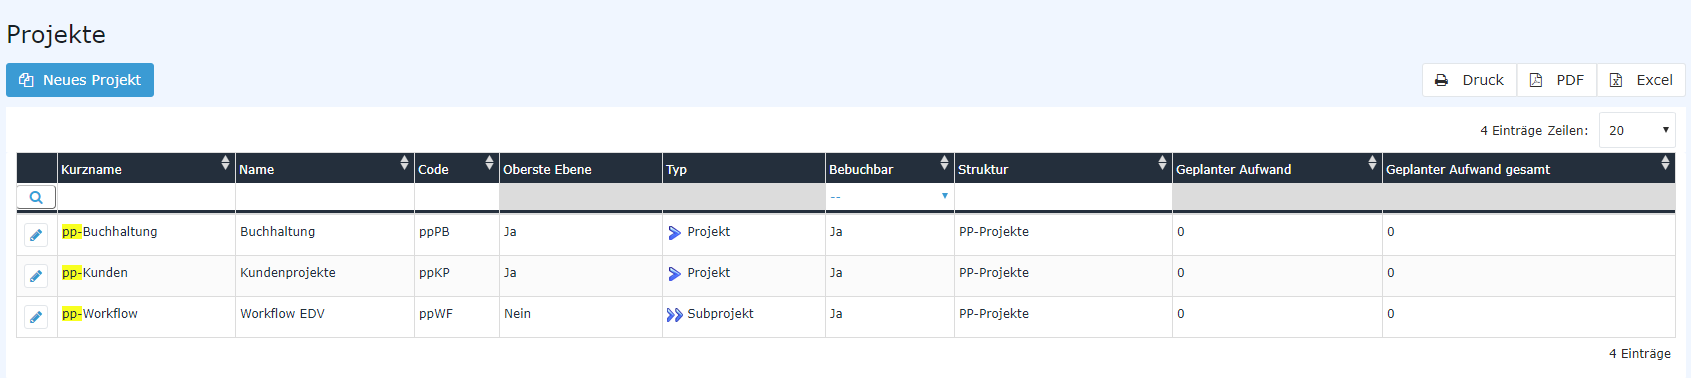Open the pp-Workflow project entry

pyautogui.click(x=100, y=314)
